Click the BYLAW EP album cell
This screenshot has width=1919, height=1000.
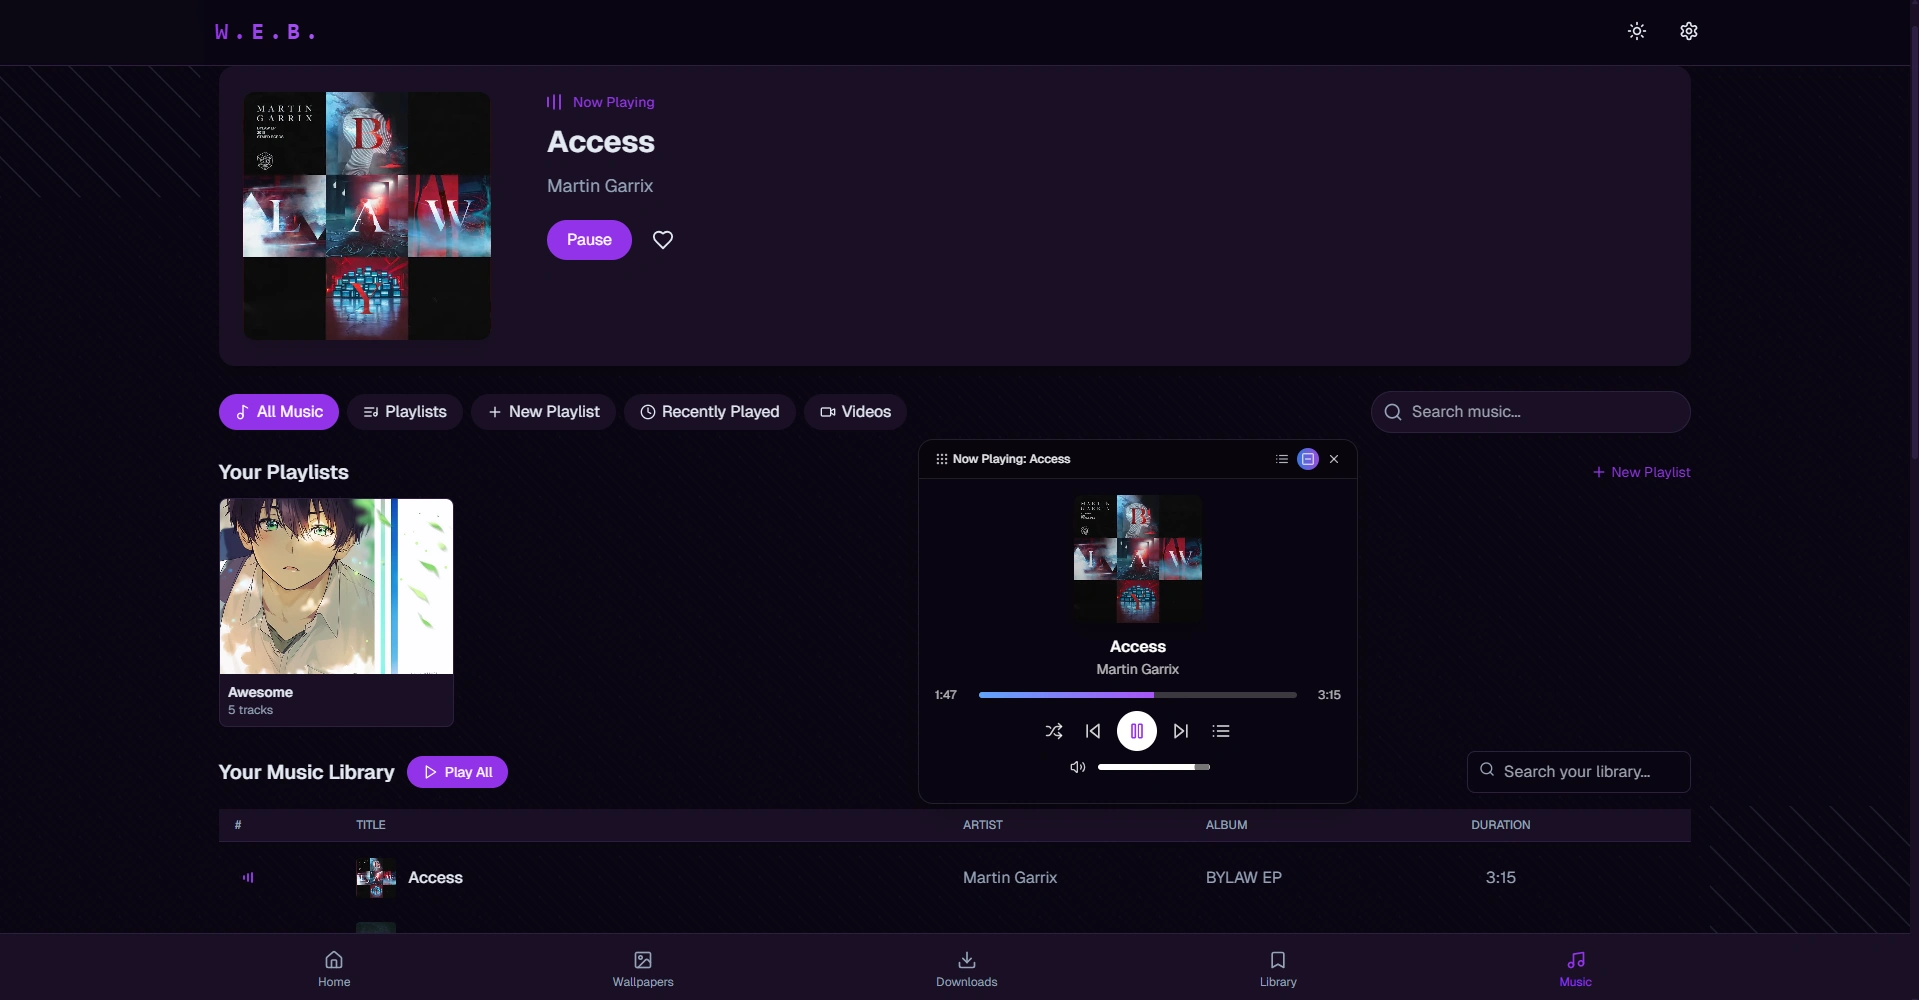[x=1244, y=878]
